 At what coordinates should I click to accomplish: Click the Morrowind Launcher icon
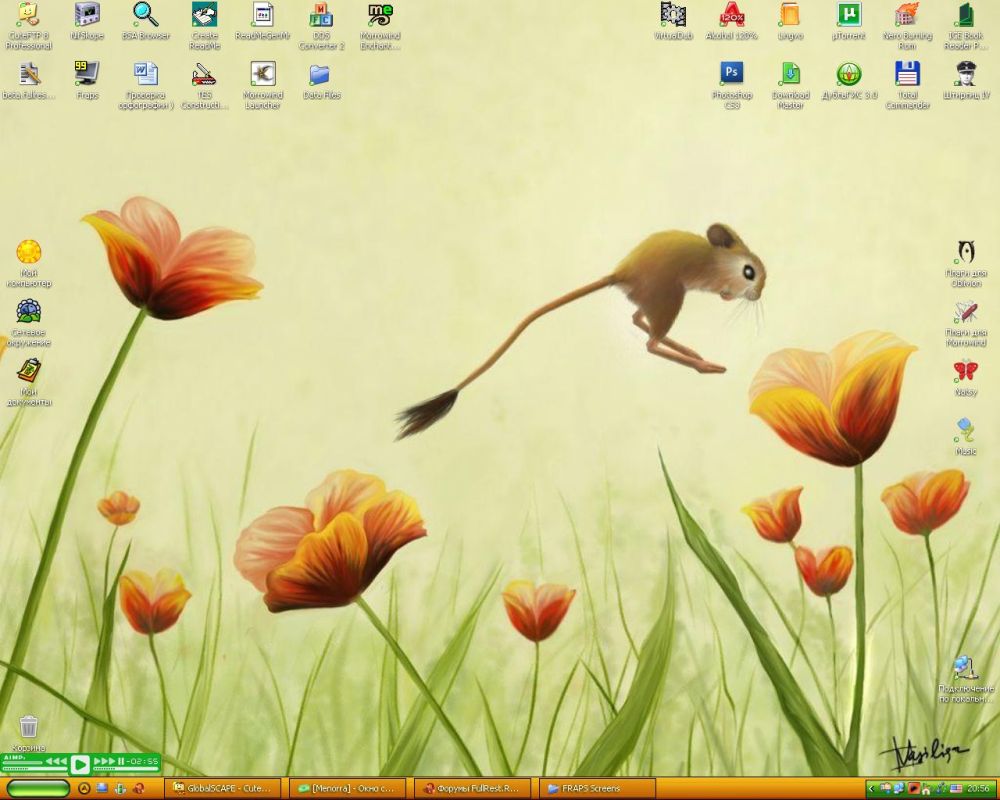tap(263, 75)
